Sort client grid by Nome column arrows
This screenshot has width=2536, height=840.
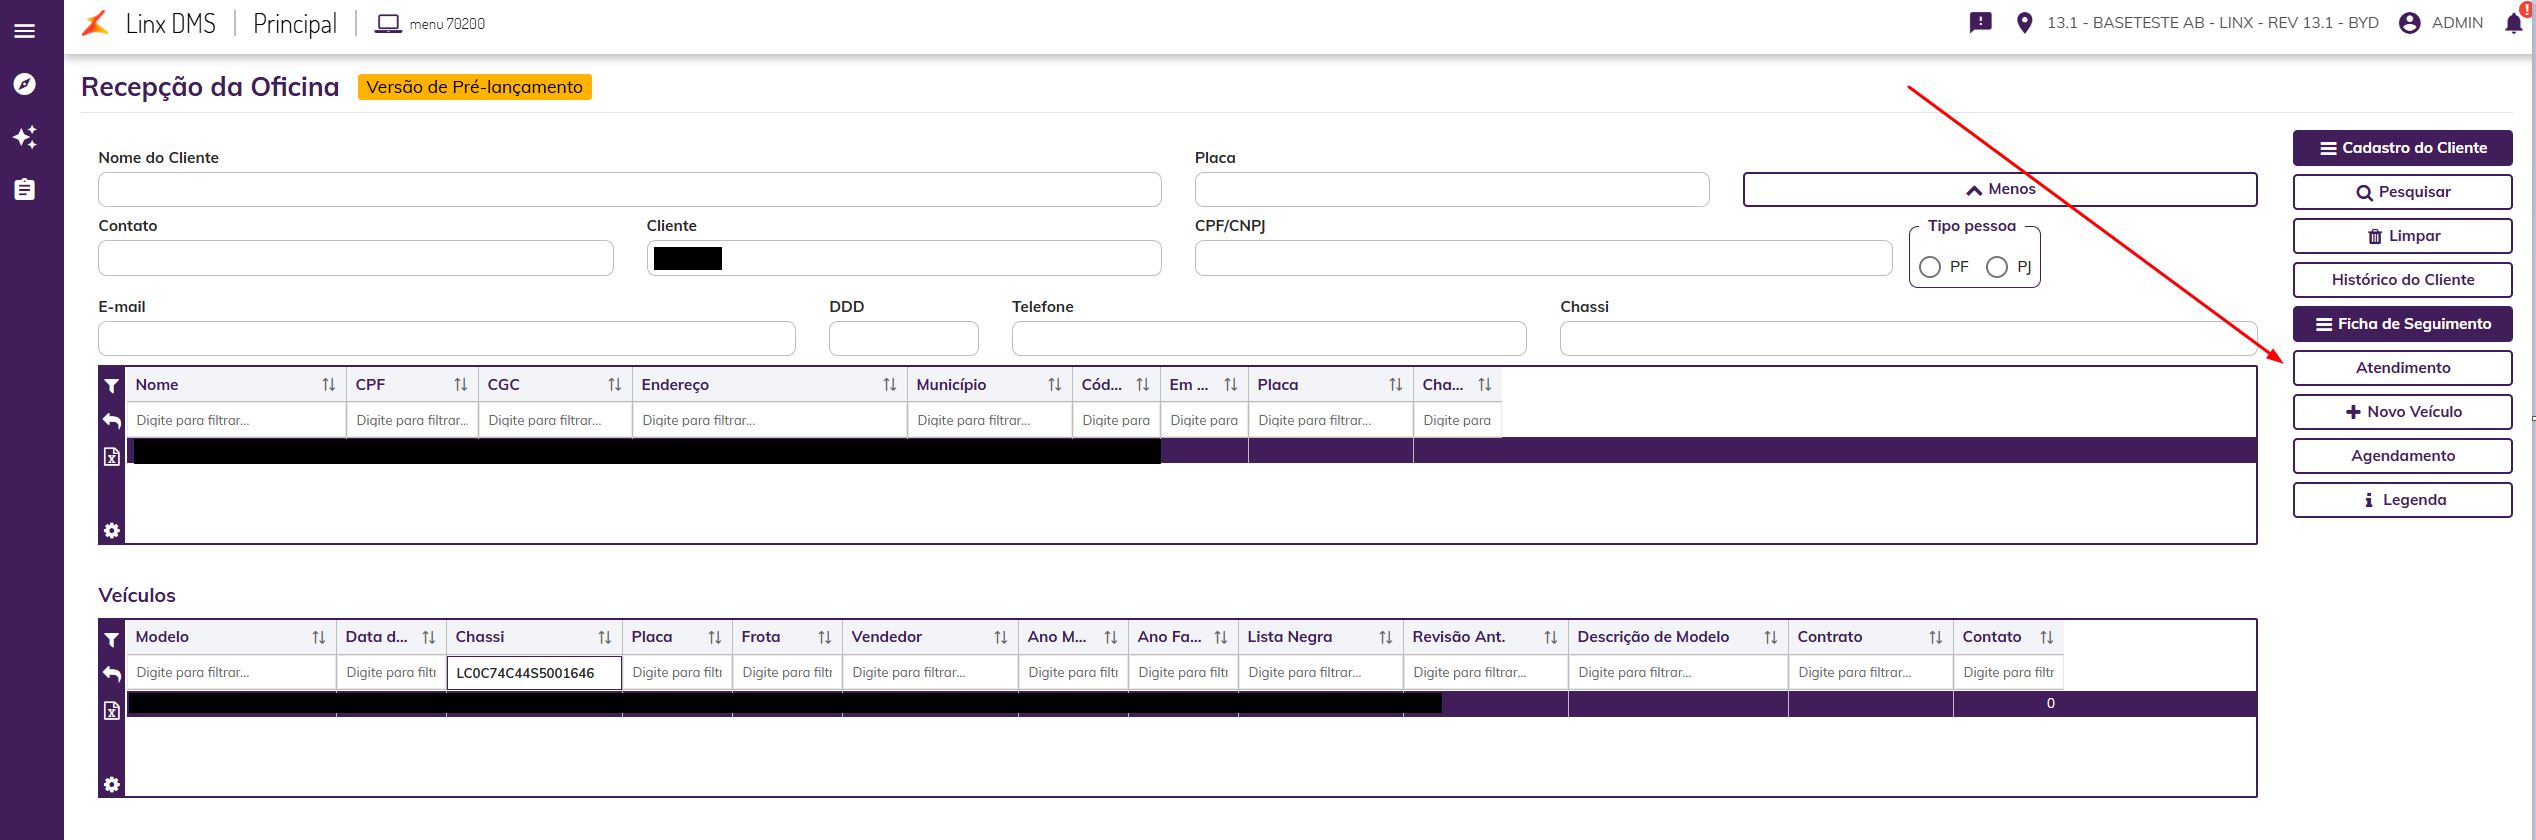pos(329,385)
